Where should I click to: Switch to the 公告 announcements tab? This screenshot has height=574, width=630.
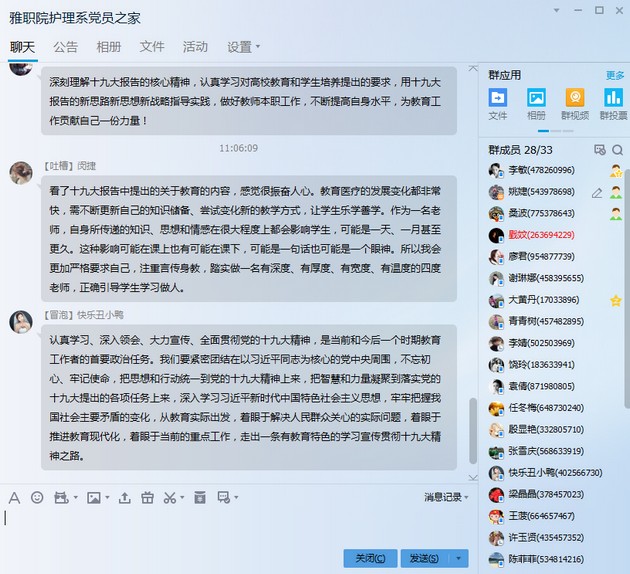point(66,47)
